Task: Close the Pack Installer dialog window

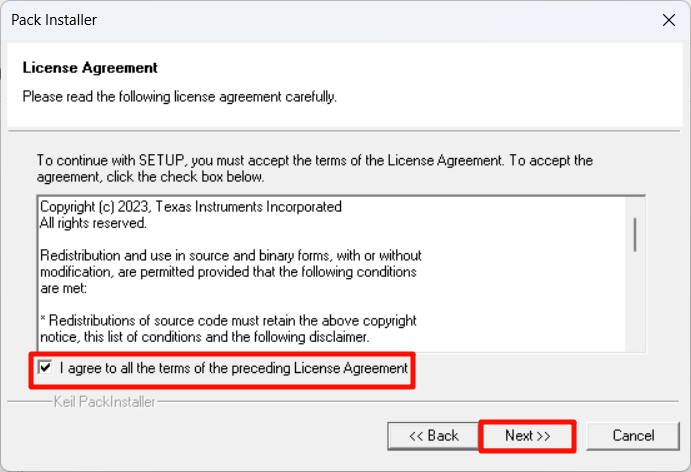Action: (669, 20)
